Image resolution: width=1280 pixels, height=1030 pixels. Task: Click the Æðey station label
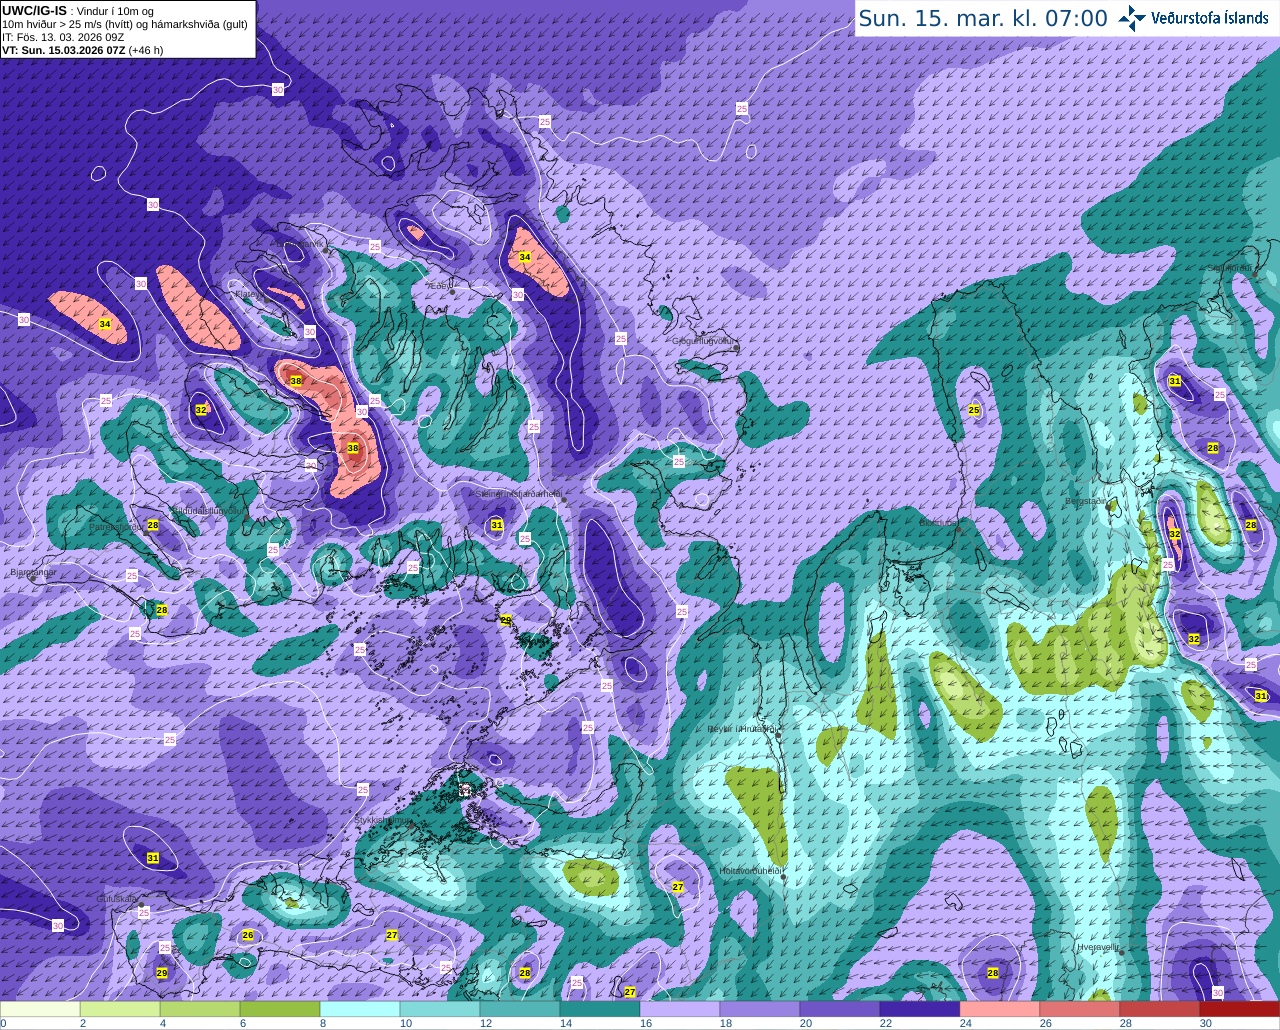click(x=439, y=286)
